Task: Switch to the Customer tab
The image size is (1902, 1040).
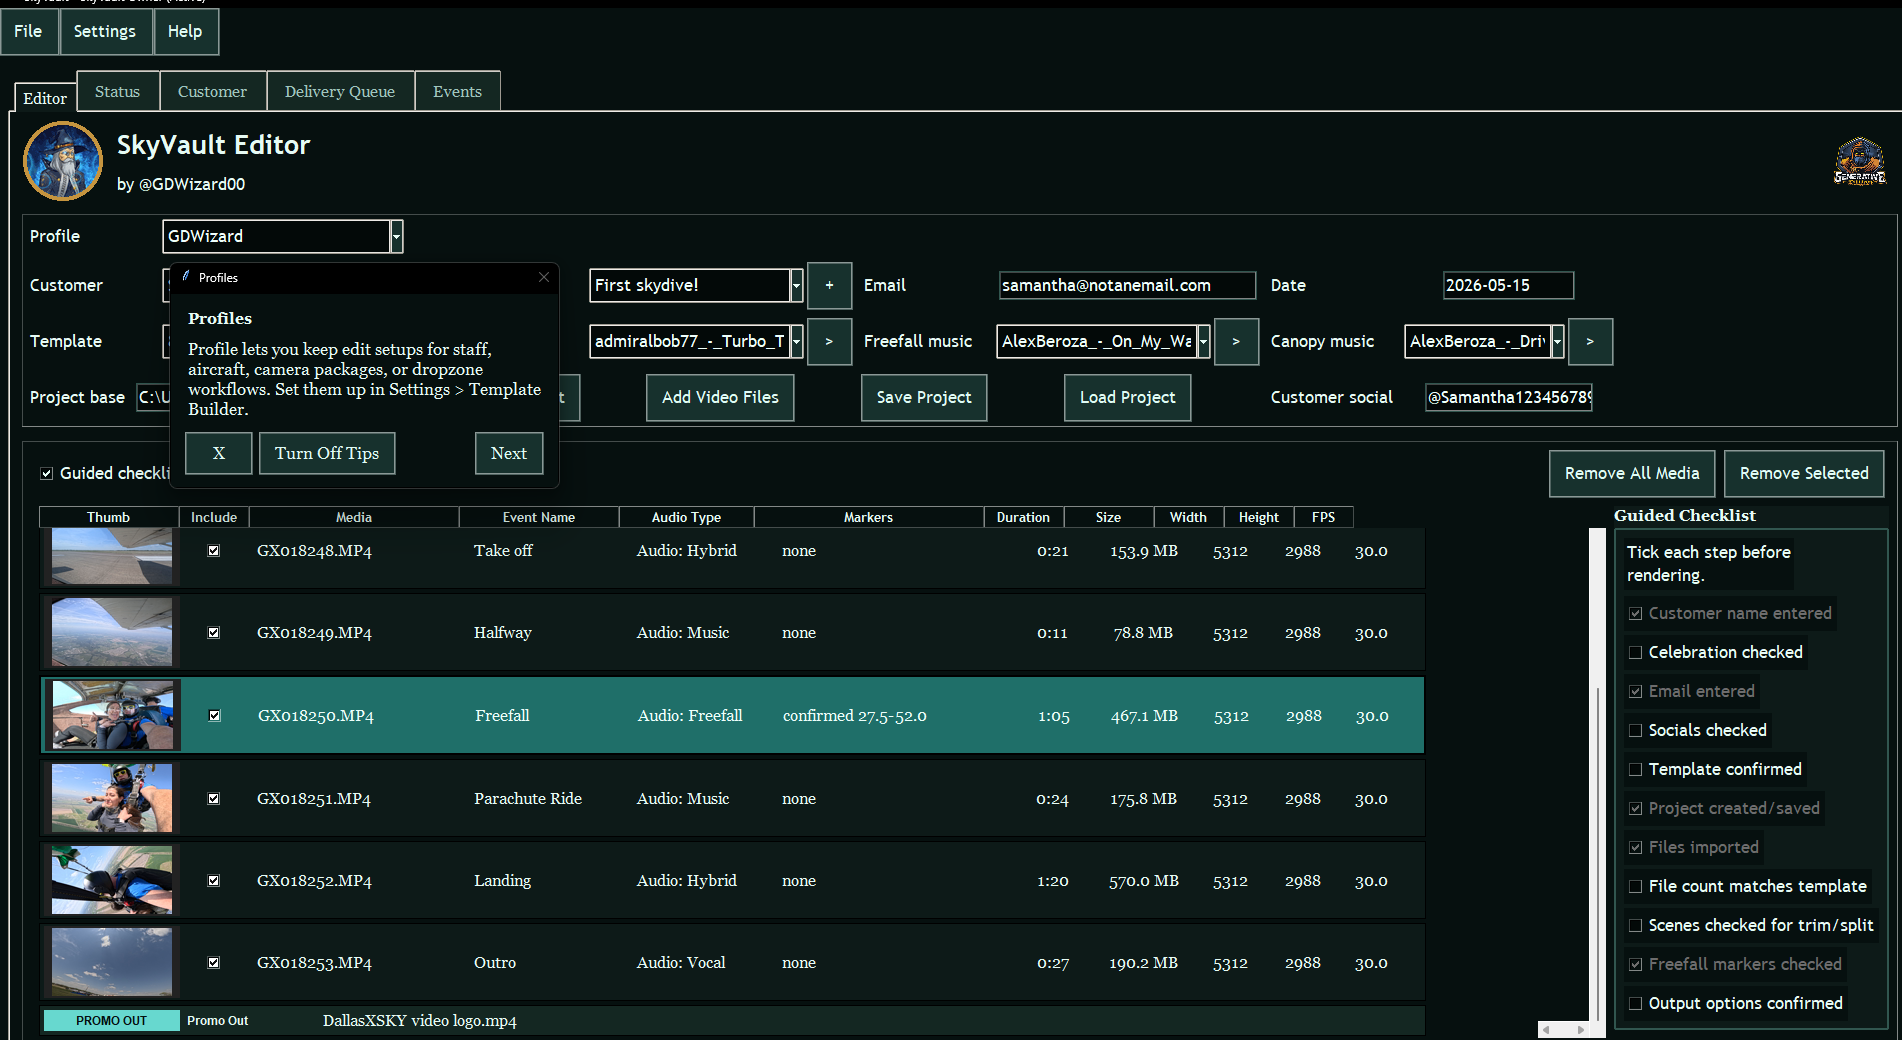Action: [212, 91]
